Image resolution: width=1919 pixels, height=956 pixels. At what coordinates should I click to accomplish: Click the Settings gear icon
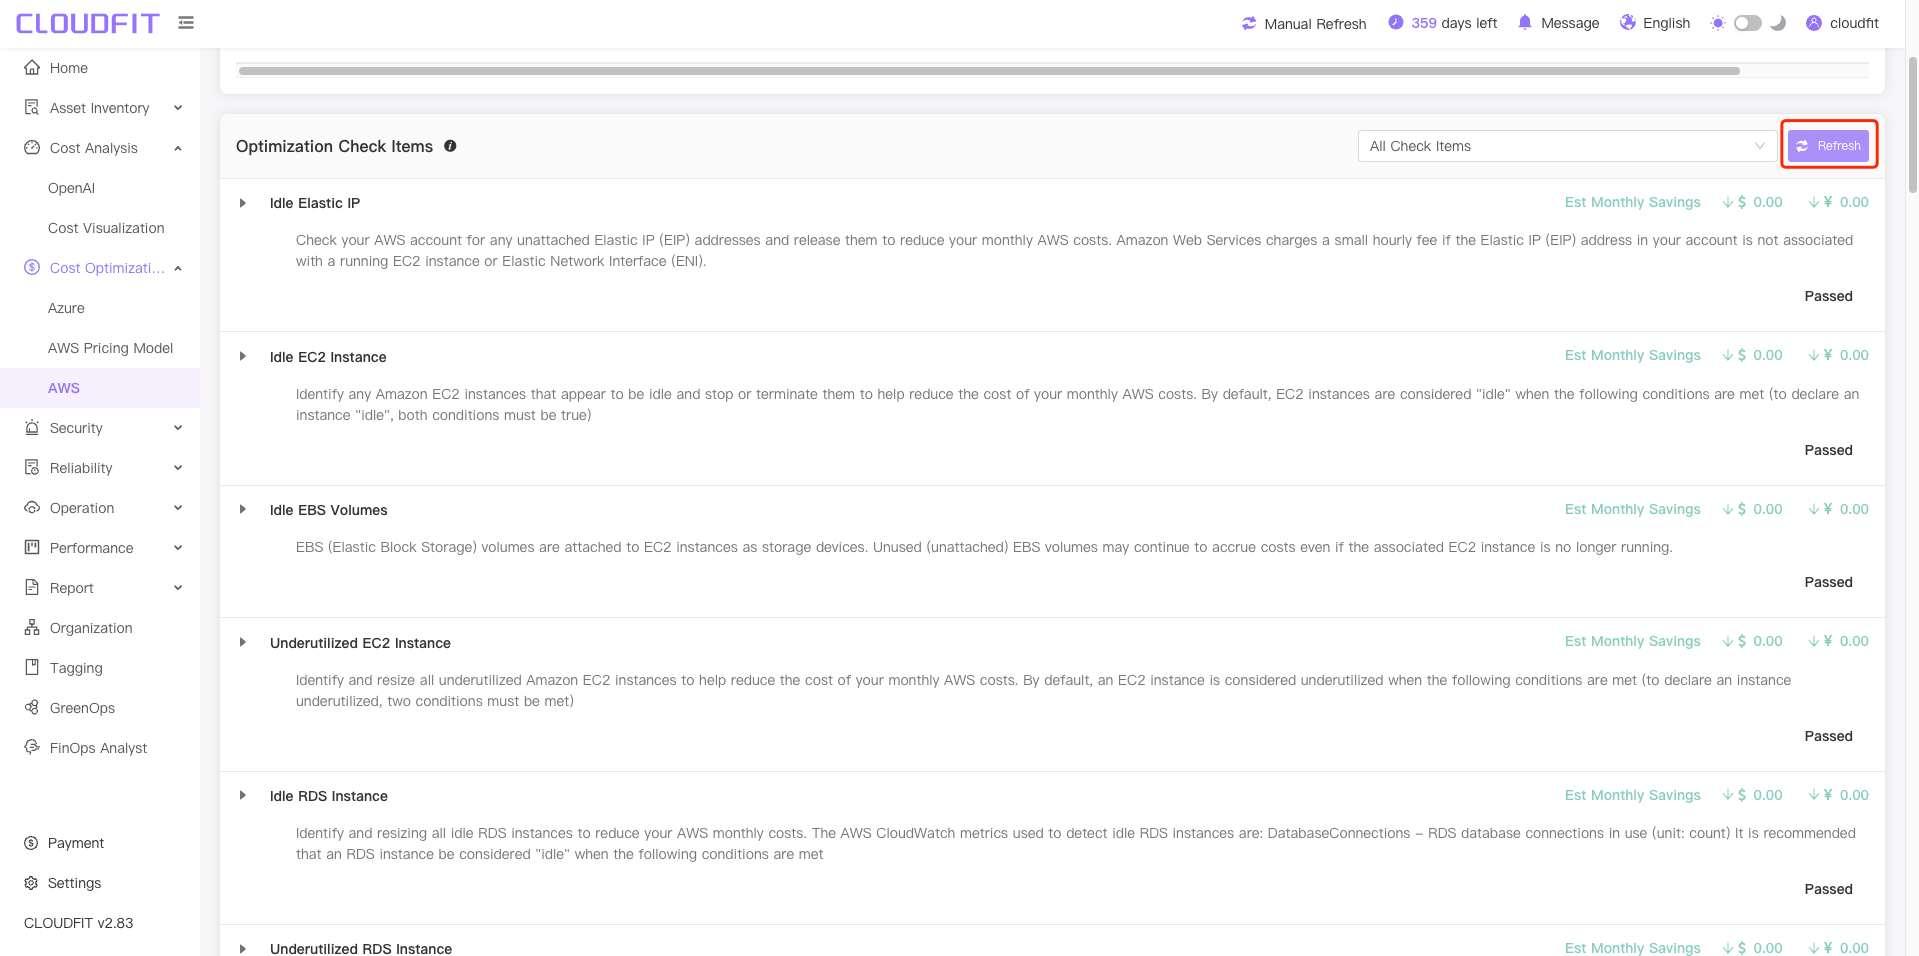[31, 883]
